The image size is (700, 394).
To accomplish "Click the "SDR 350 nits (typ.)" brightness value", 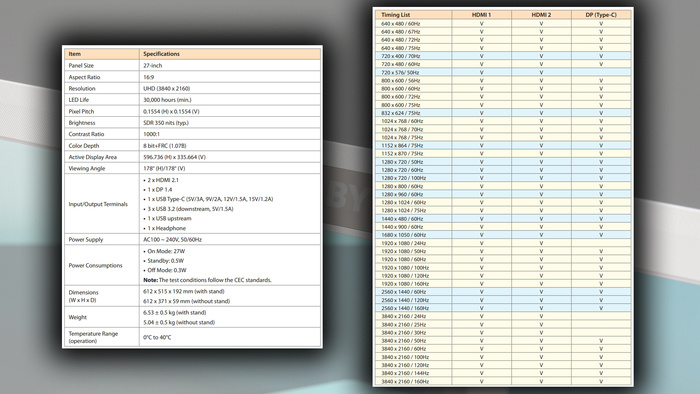I will (x=166, y=123).
